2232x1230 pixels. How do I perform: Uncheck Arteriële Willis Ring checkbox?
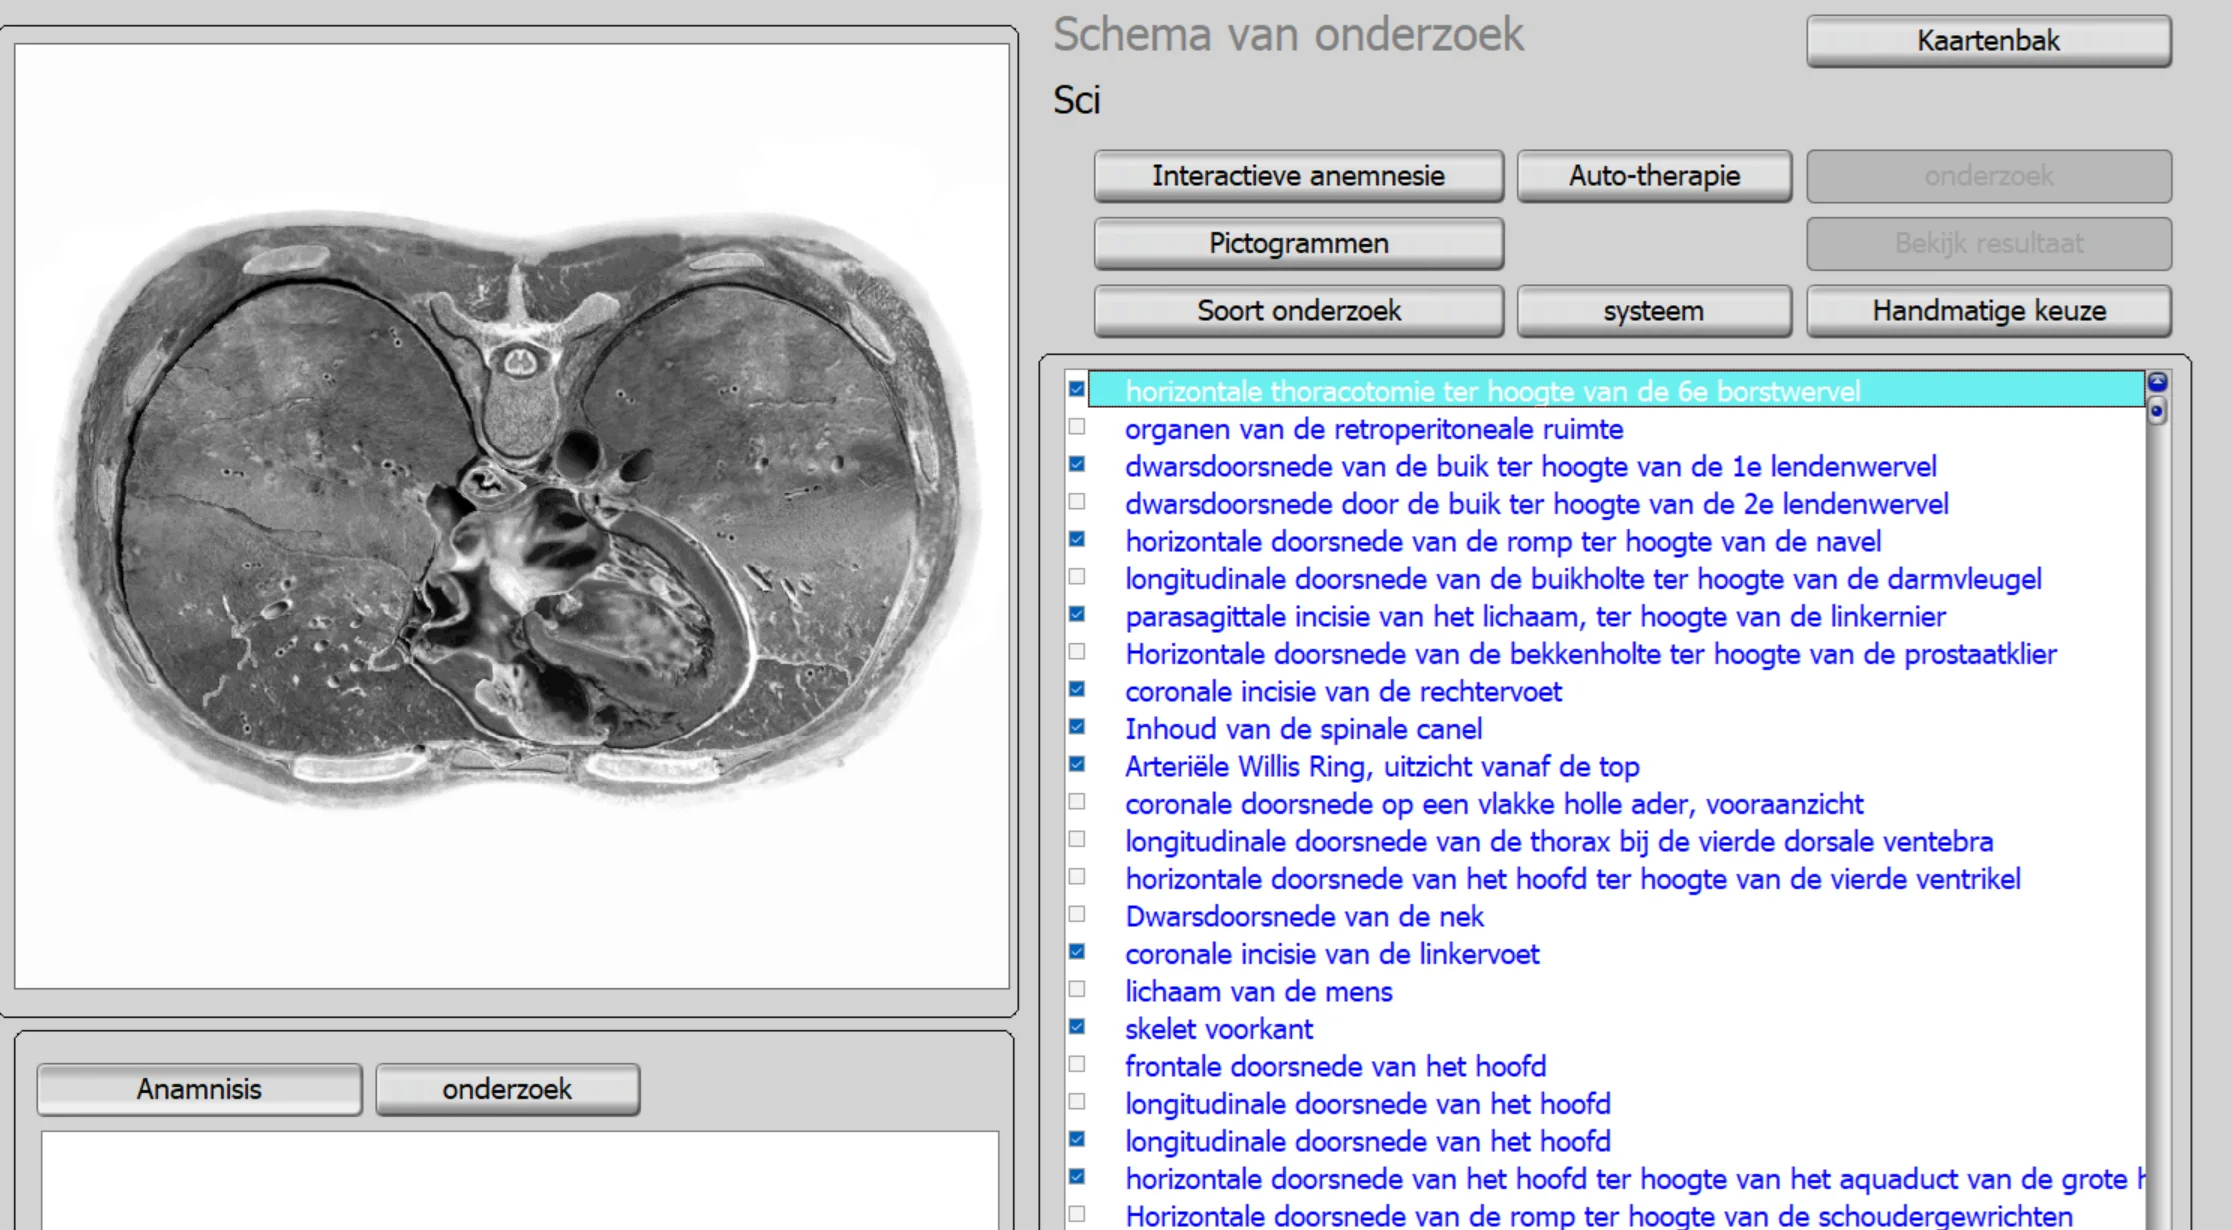pyautogui.click(x=1077, y=764)
